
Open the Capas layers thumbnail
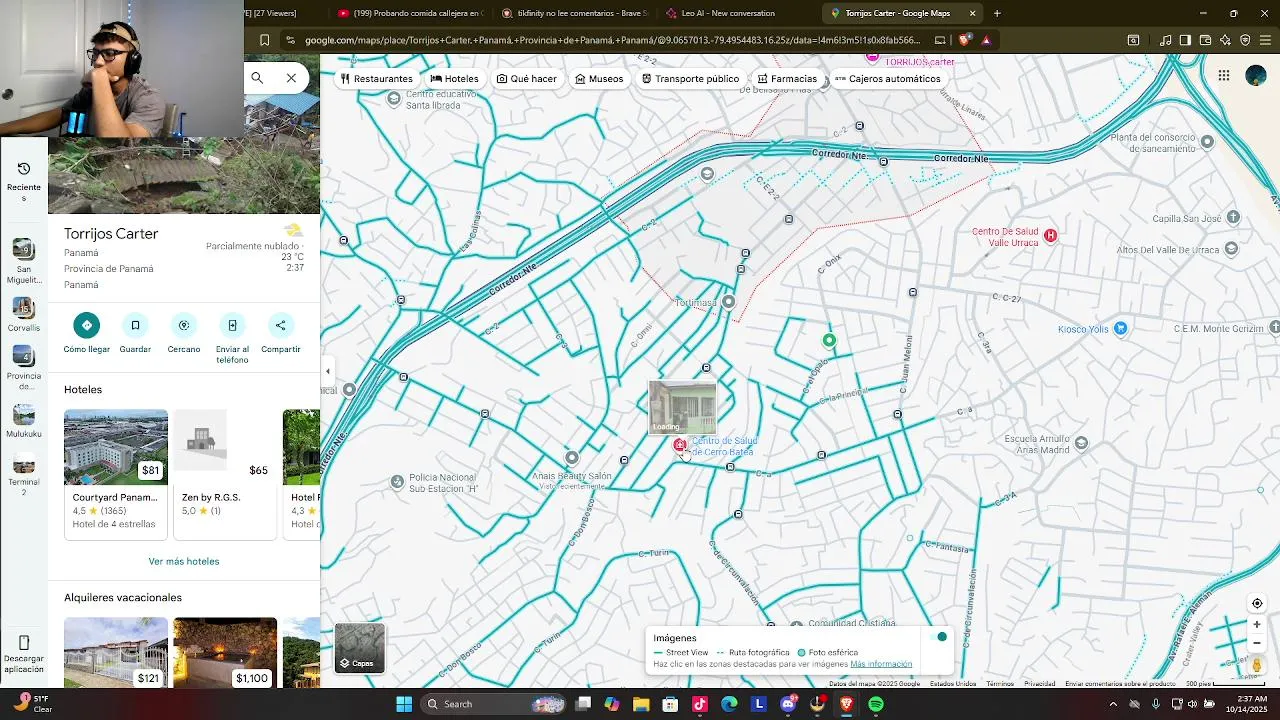pos(360,648)
